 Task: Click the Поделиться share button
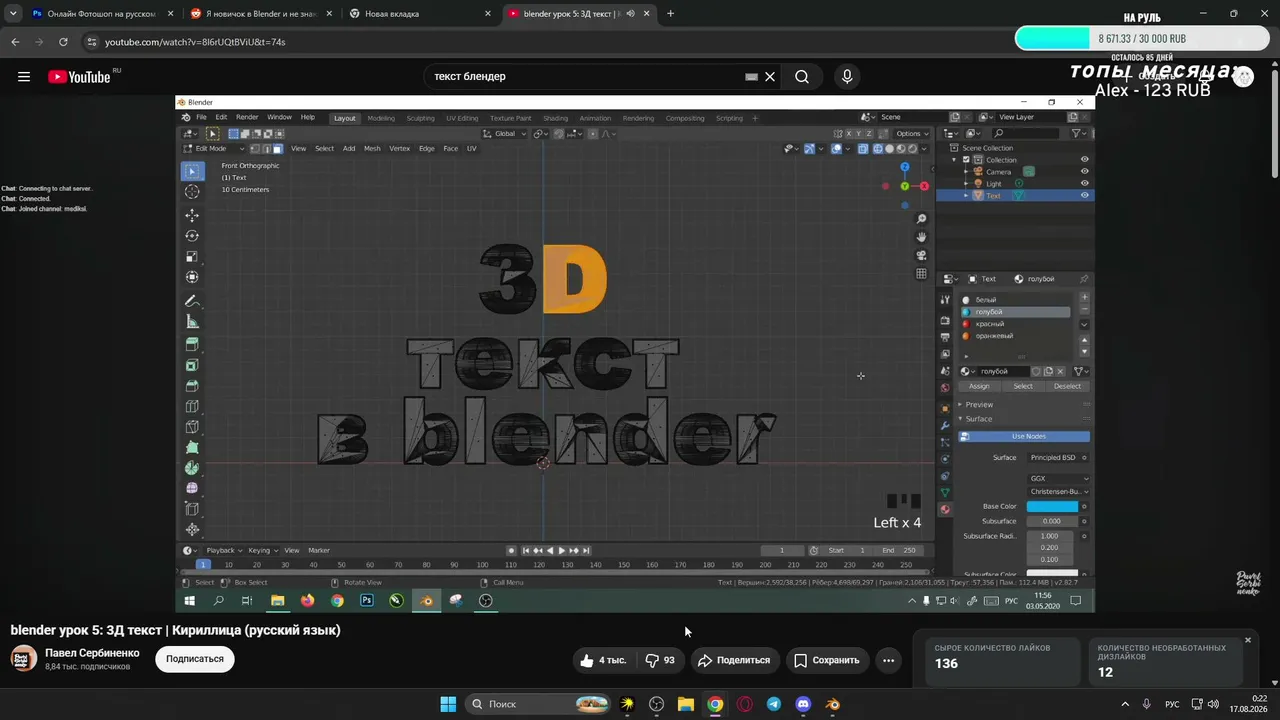tap(734, 660)
